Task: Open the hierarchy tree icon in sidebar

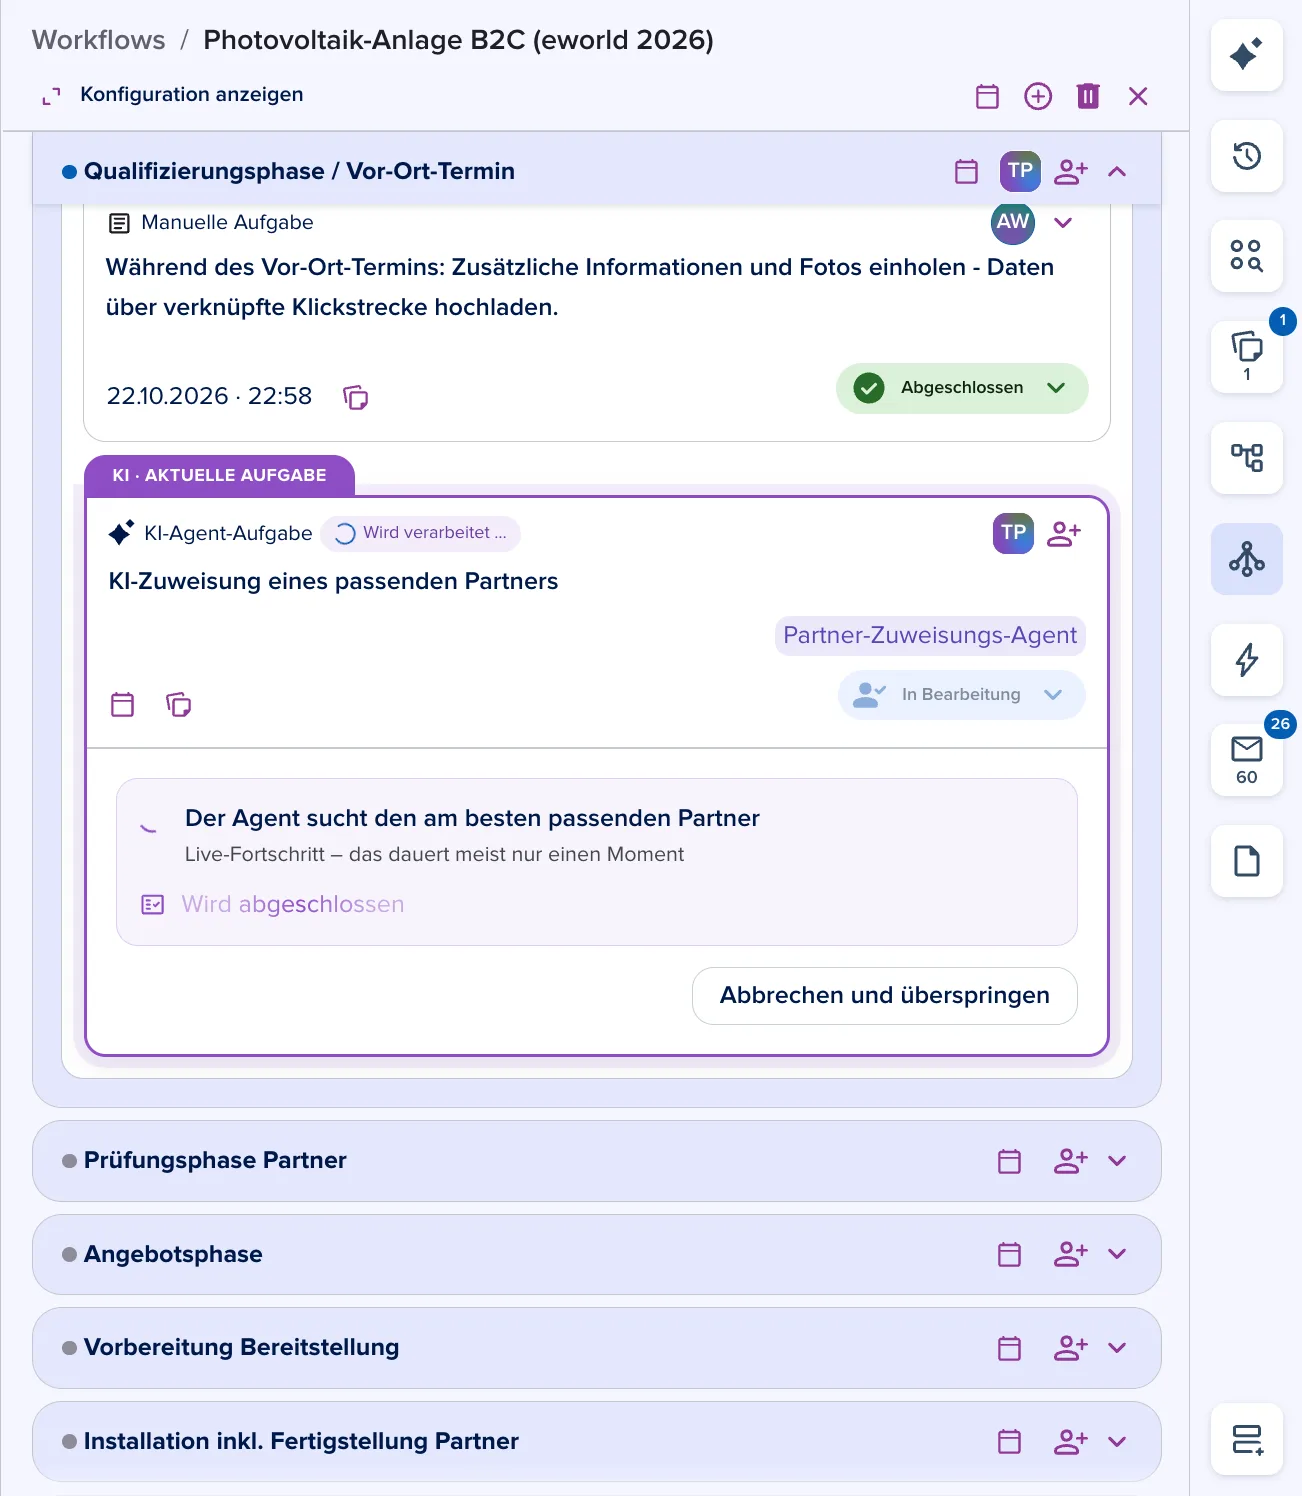Action: (1246, 458)
